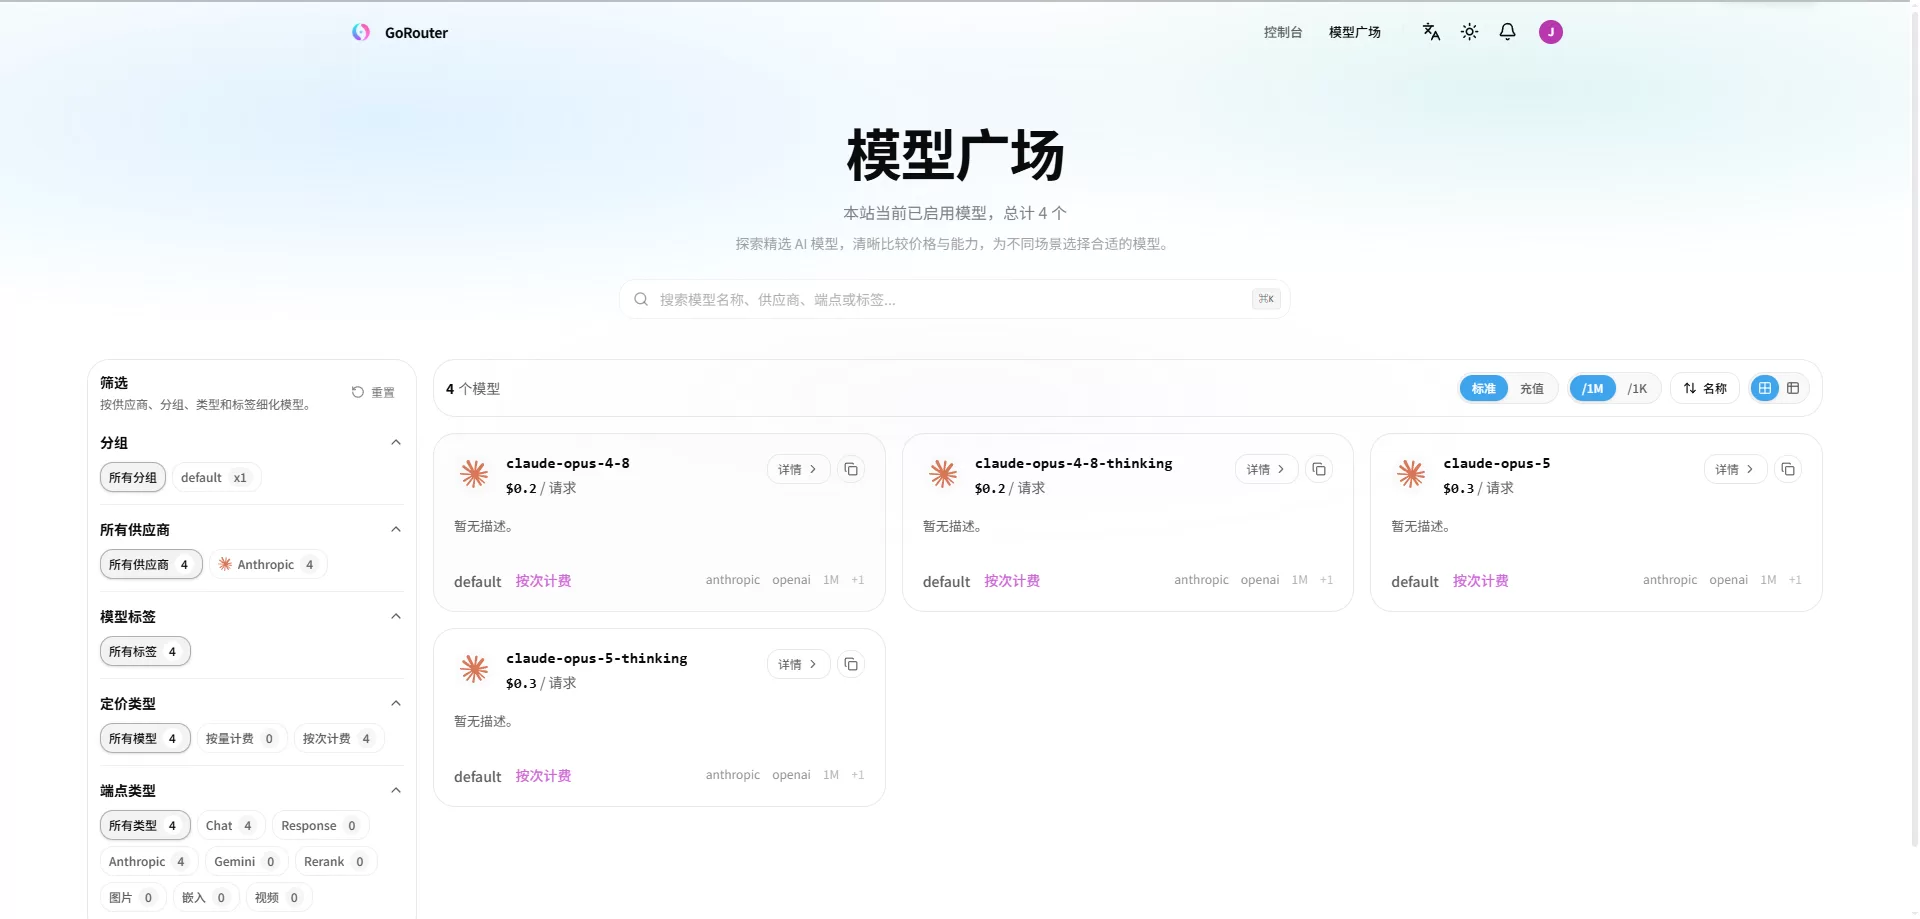Filter endpoint type by 图片
This screenshot has height=919, width=1920.
pyautogui.click(x=132, y=897)
